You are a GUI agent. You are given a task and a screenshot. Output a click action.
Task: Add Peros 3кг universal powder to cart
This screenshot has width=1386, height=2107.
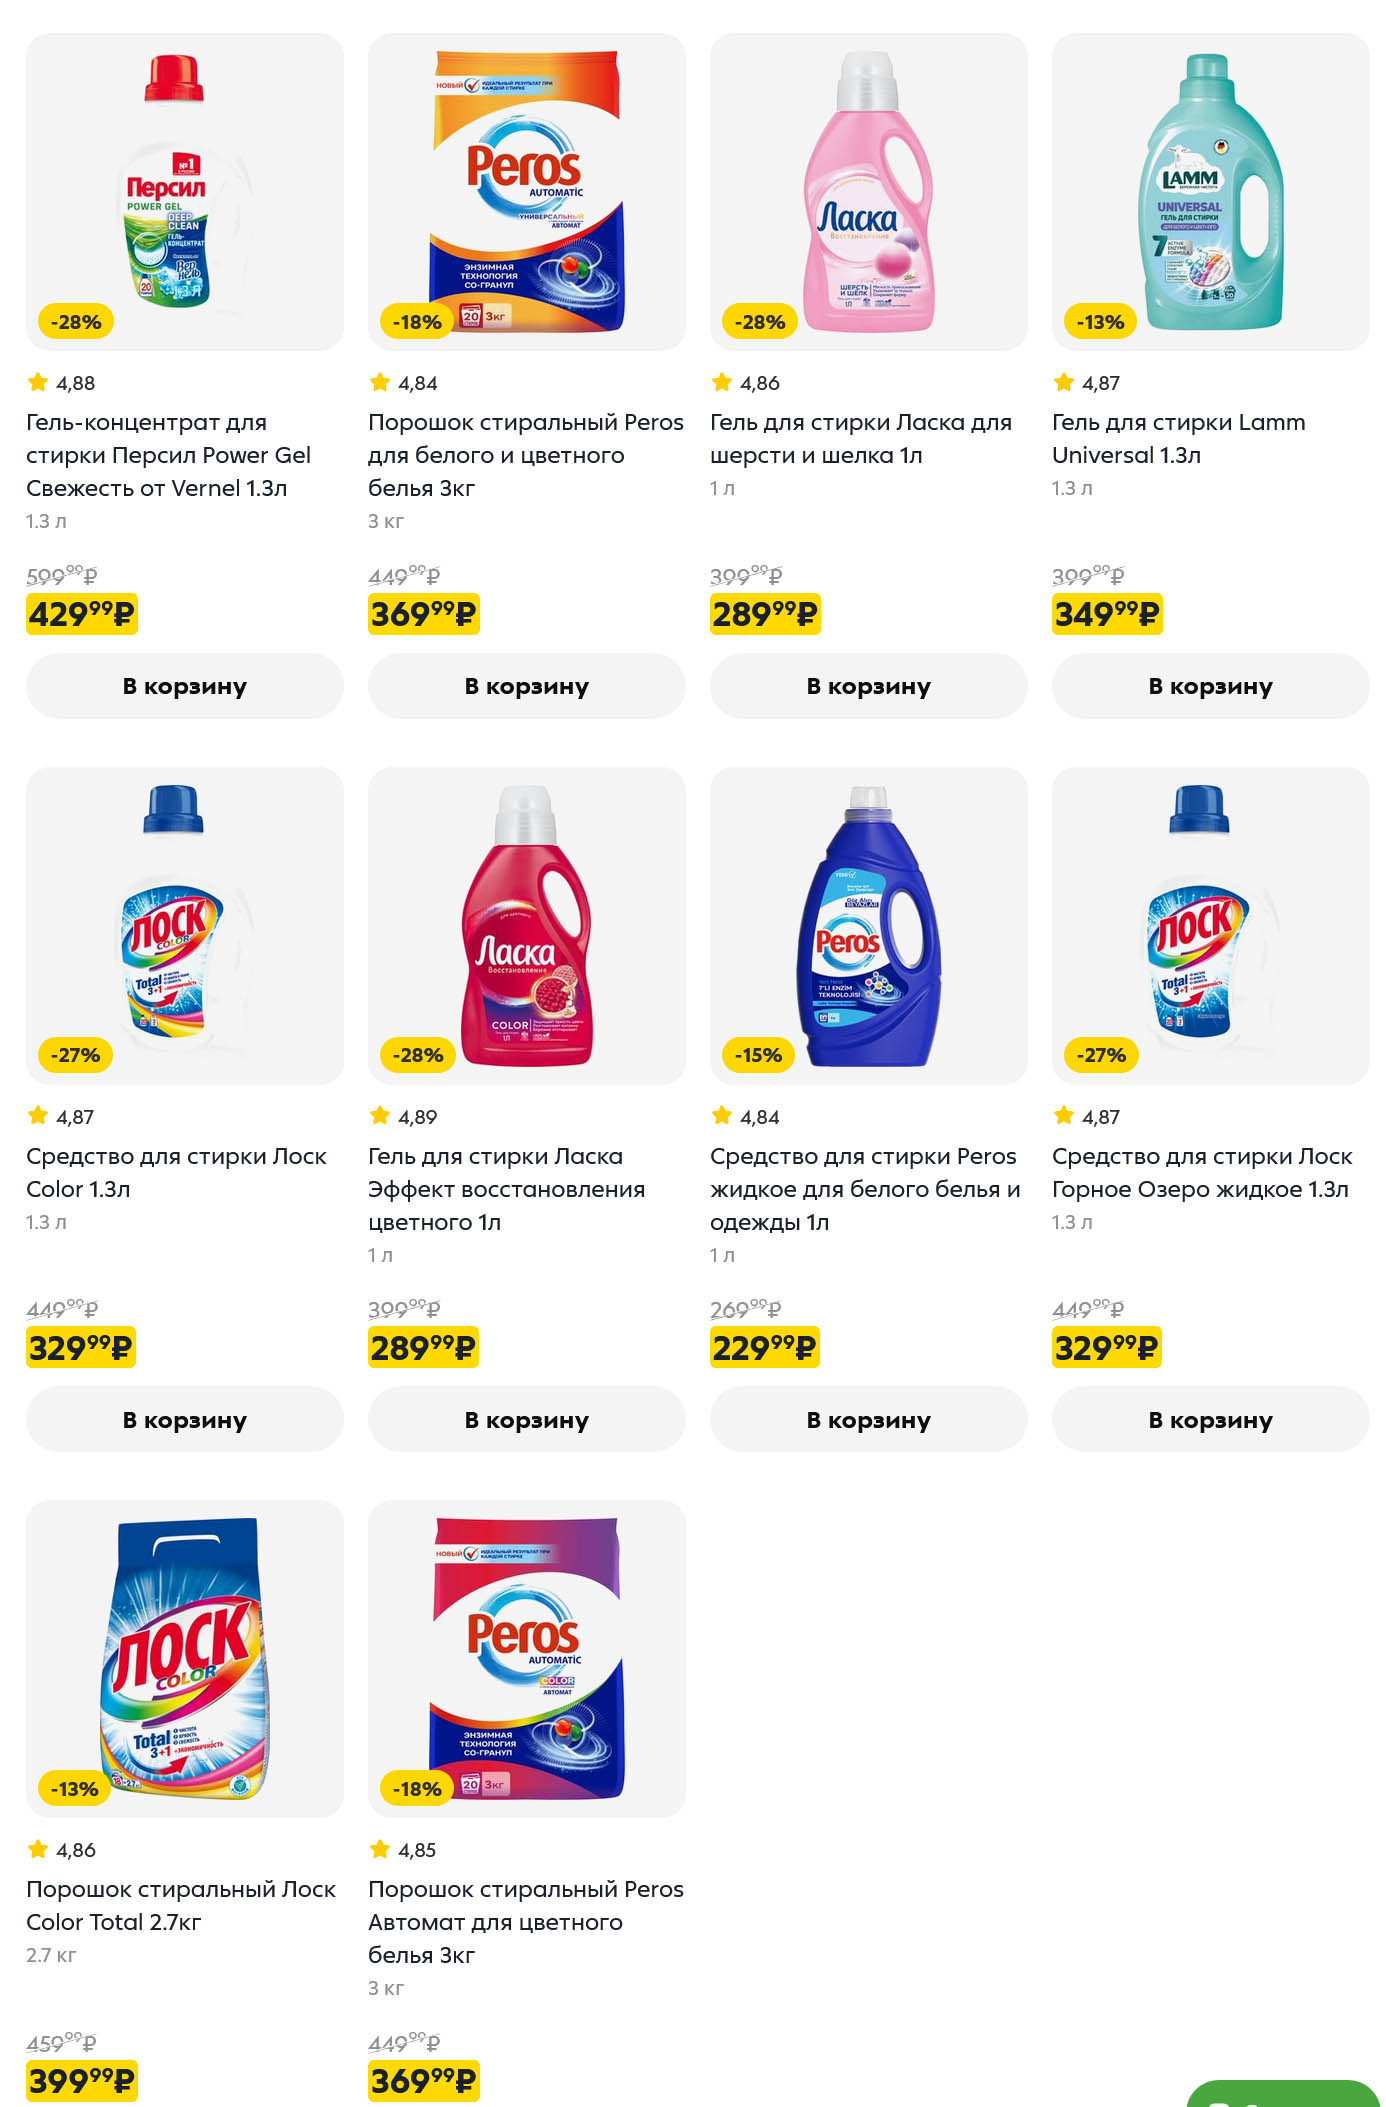tap(526, 686)
